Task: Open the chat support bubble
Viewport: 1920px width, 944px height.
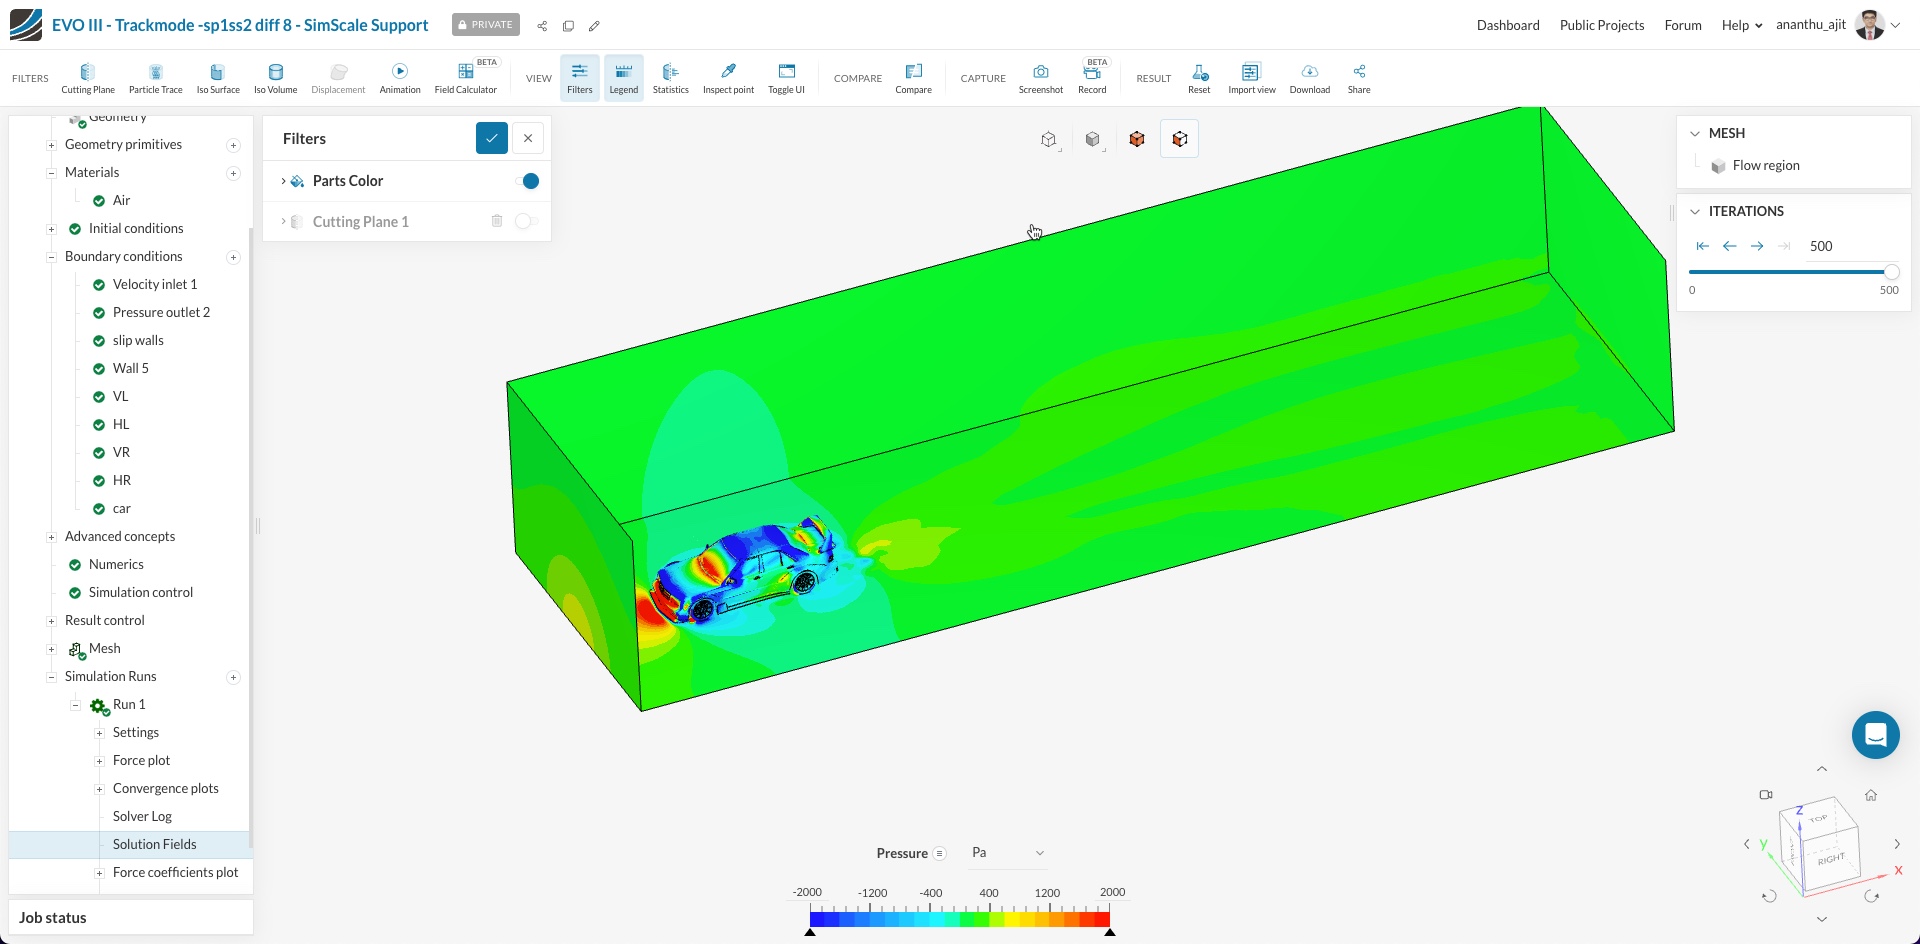Action: 1875,735
